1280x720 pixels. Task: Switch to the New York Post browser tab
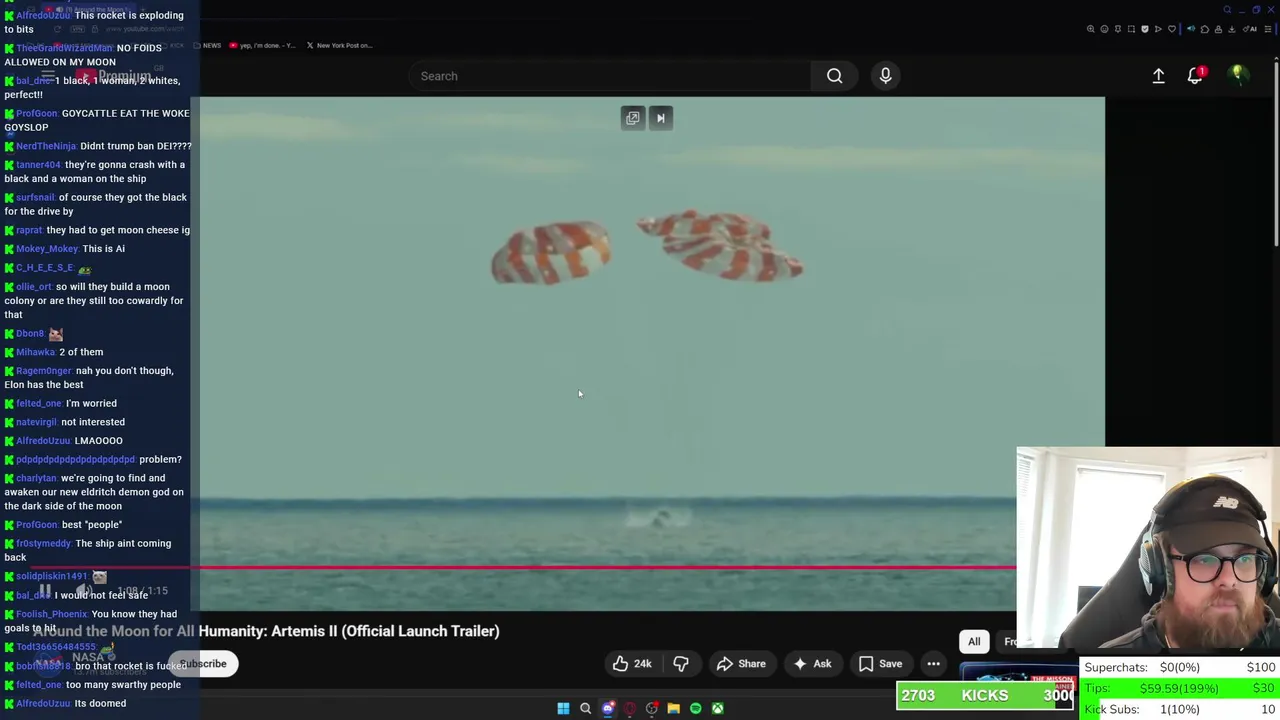pos(339,45)
